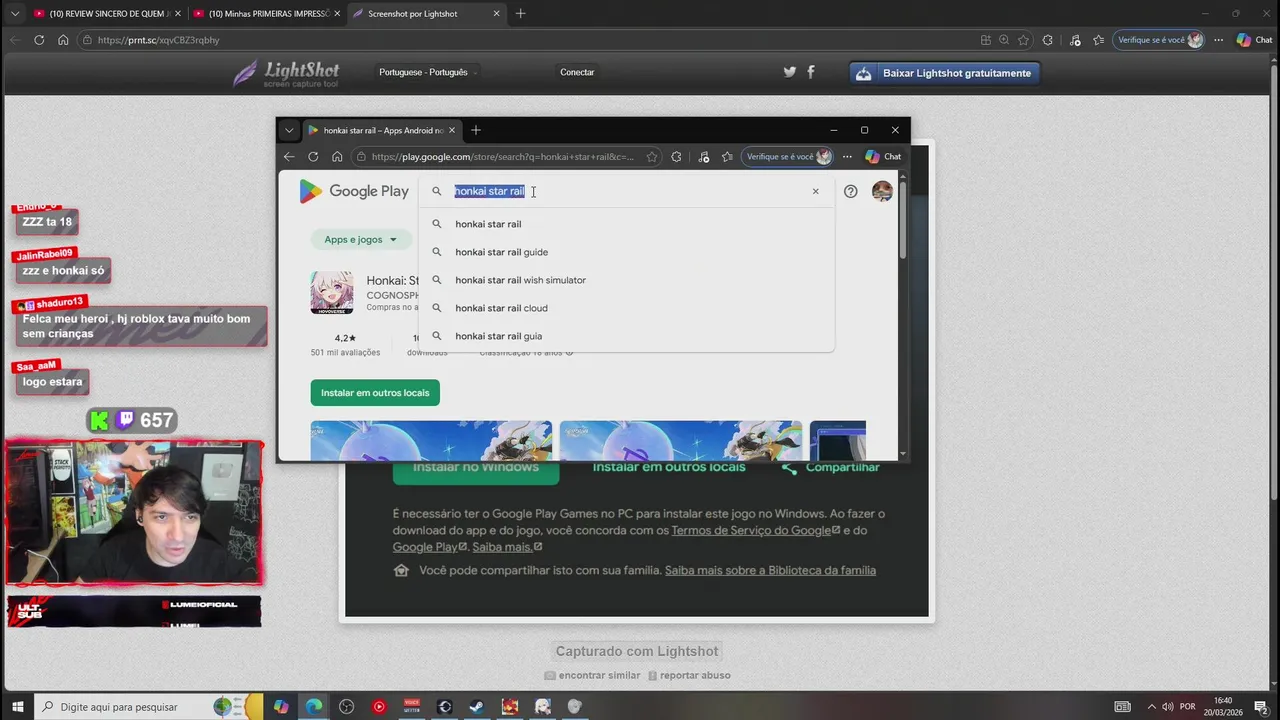Screen dimensions: 1280x720
Task: Click the Honkai: Star Rail app icon
Action: pyautogui.click(x=331, y=293)
